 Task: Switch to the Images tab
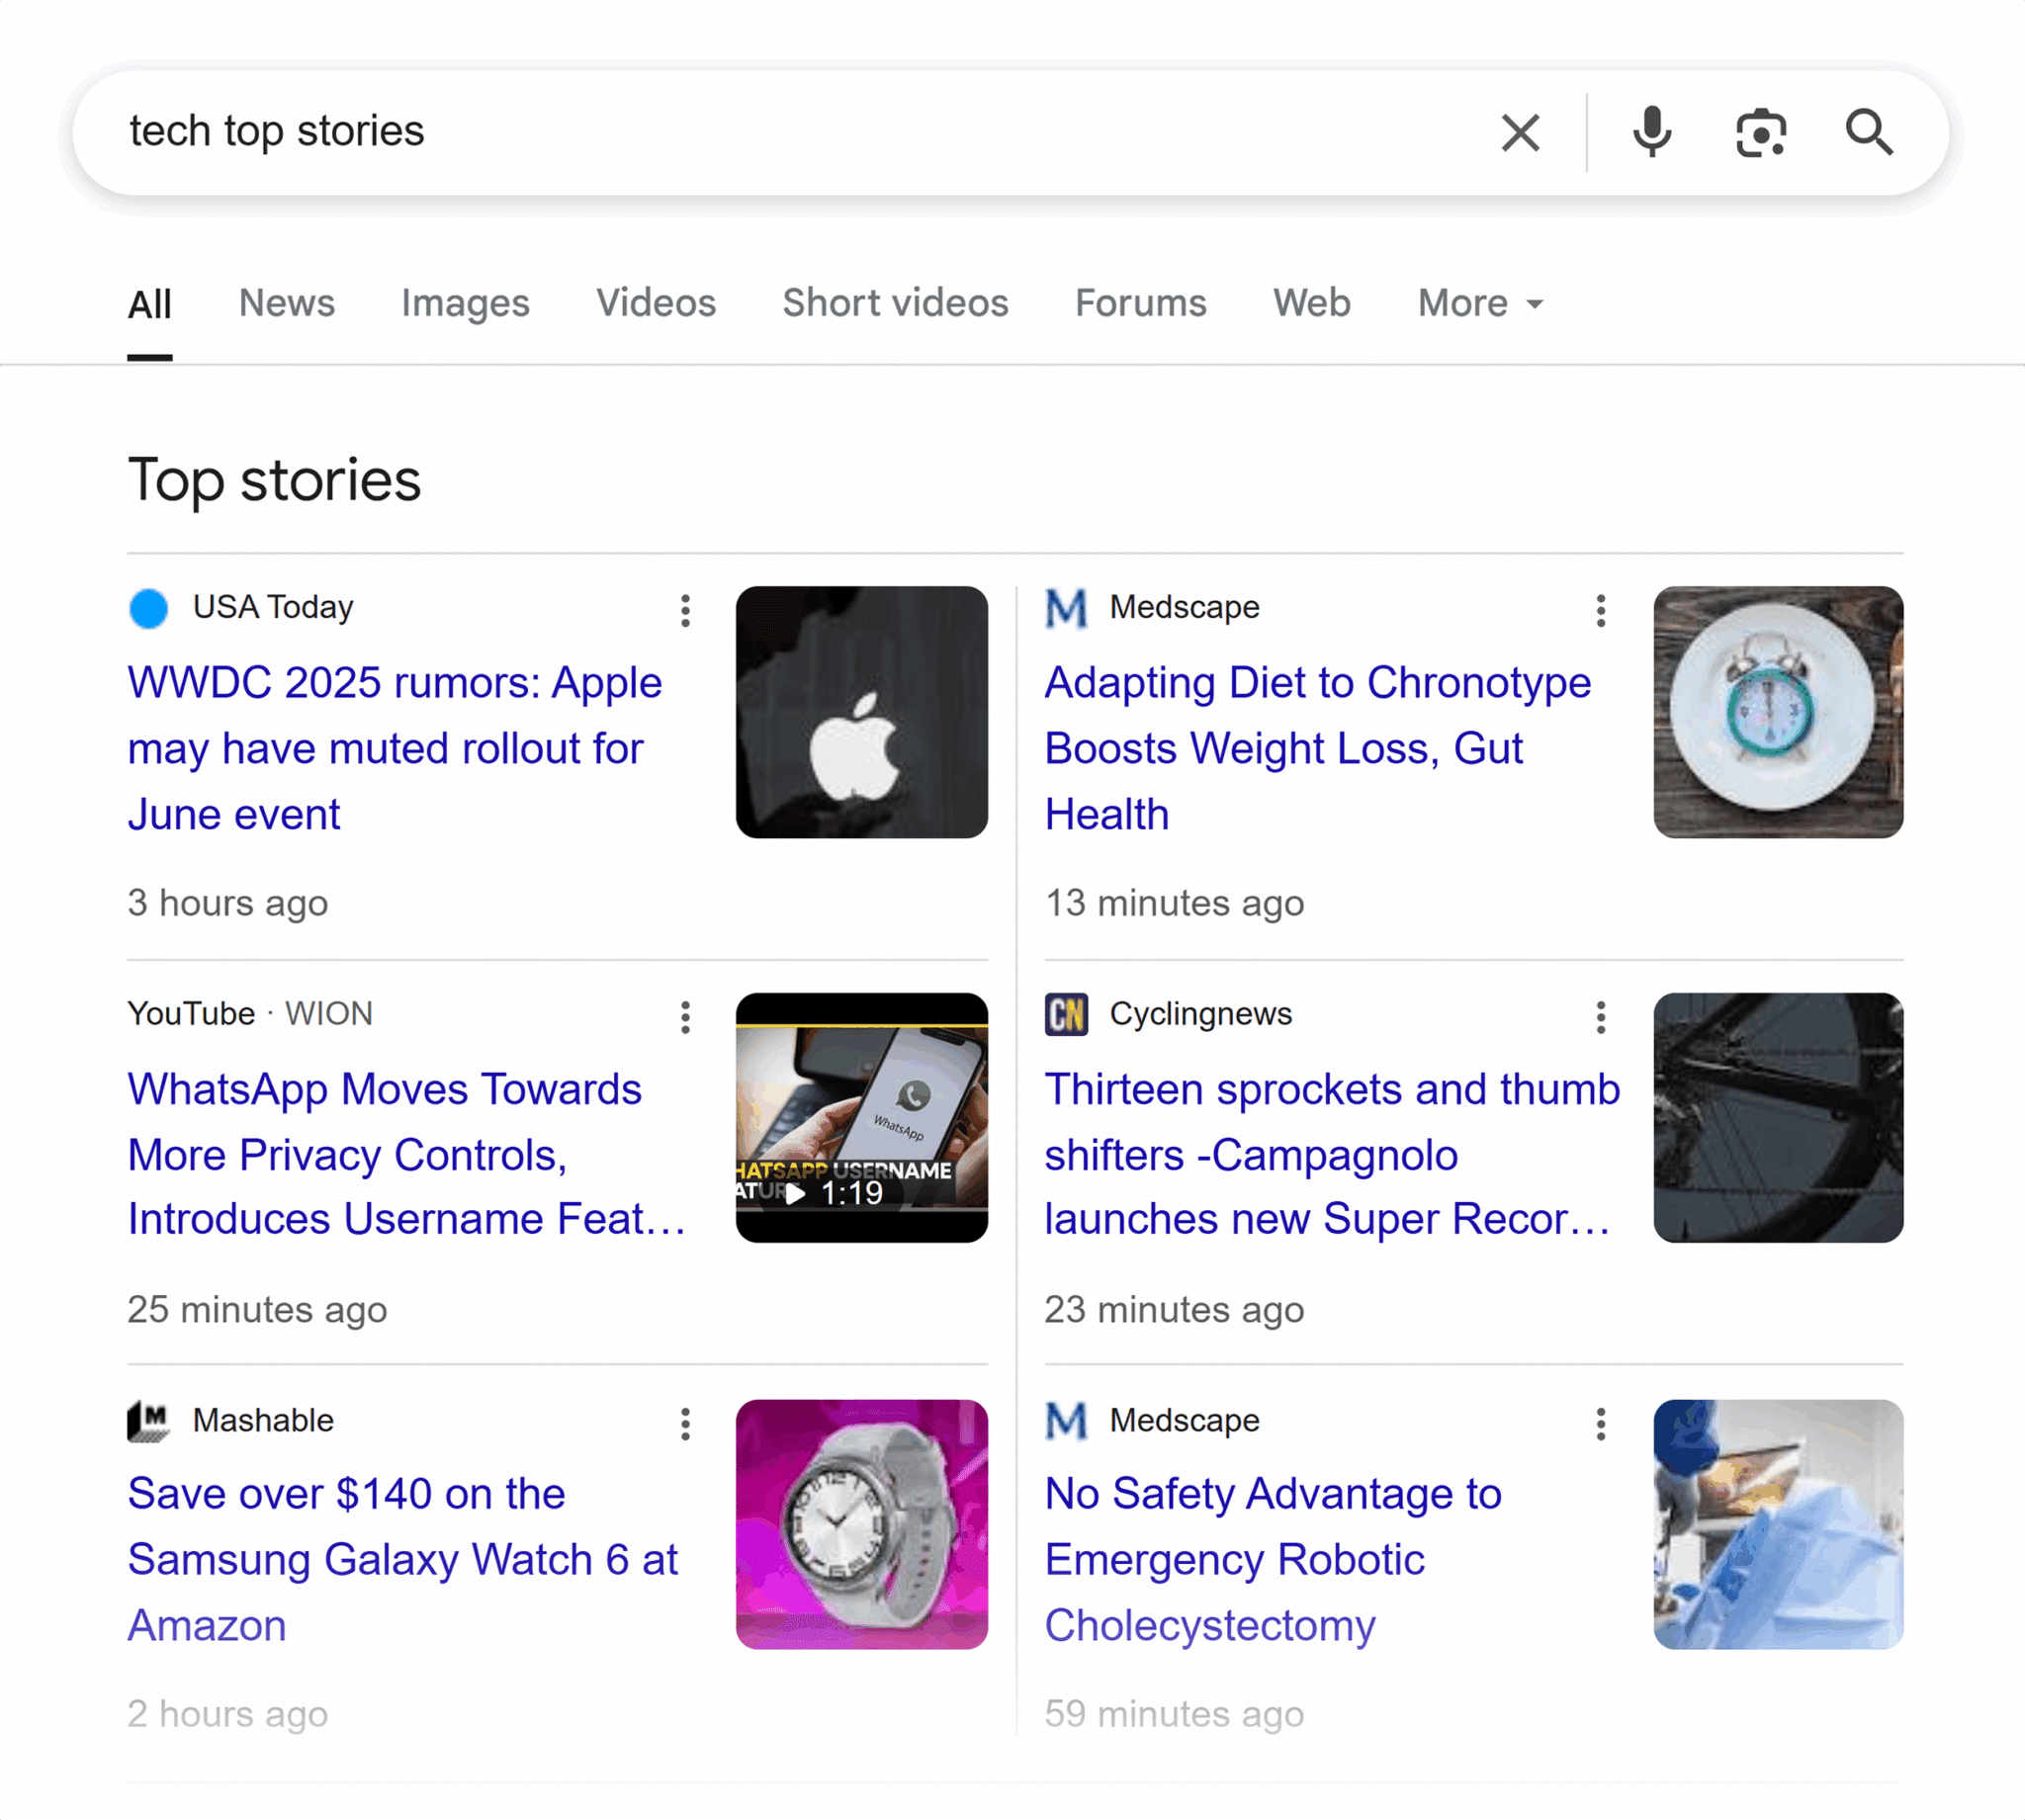pyautogui.click(x=465, y=303)
